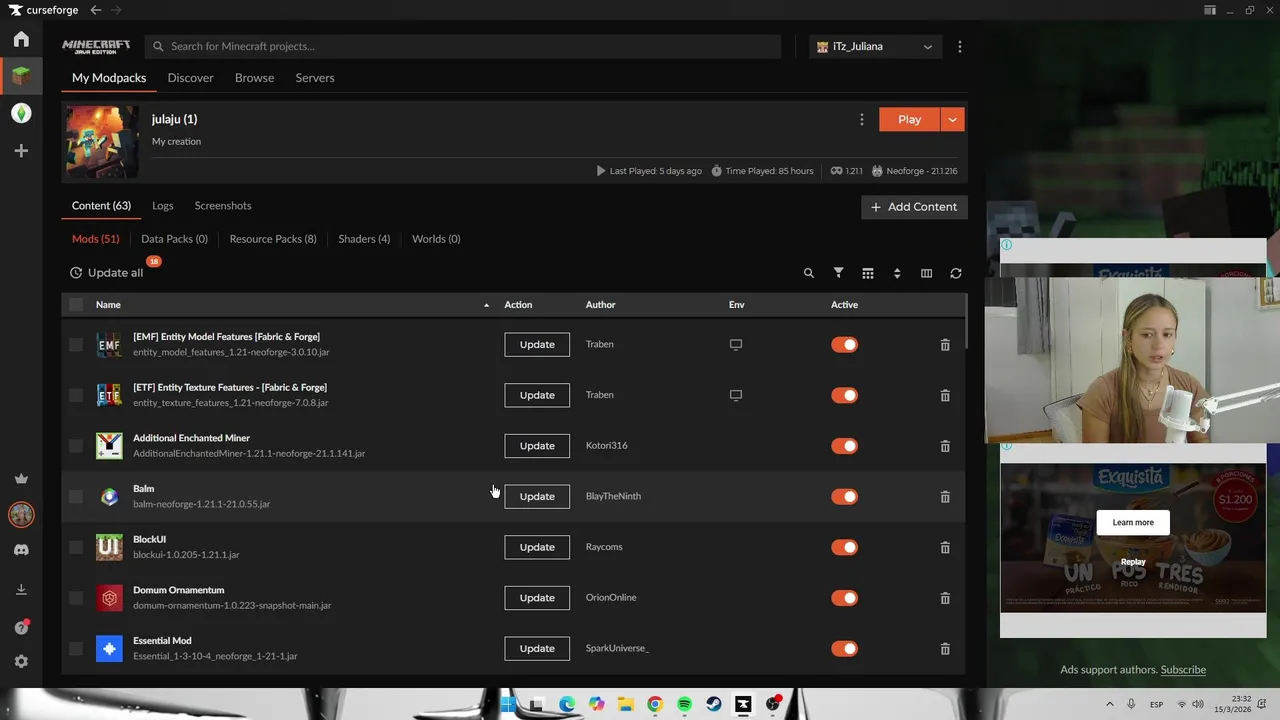Select the Shaders (4) tab
The image size is (1280, 720).
[364, 239]
